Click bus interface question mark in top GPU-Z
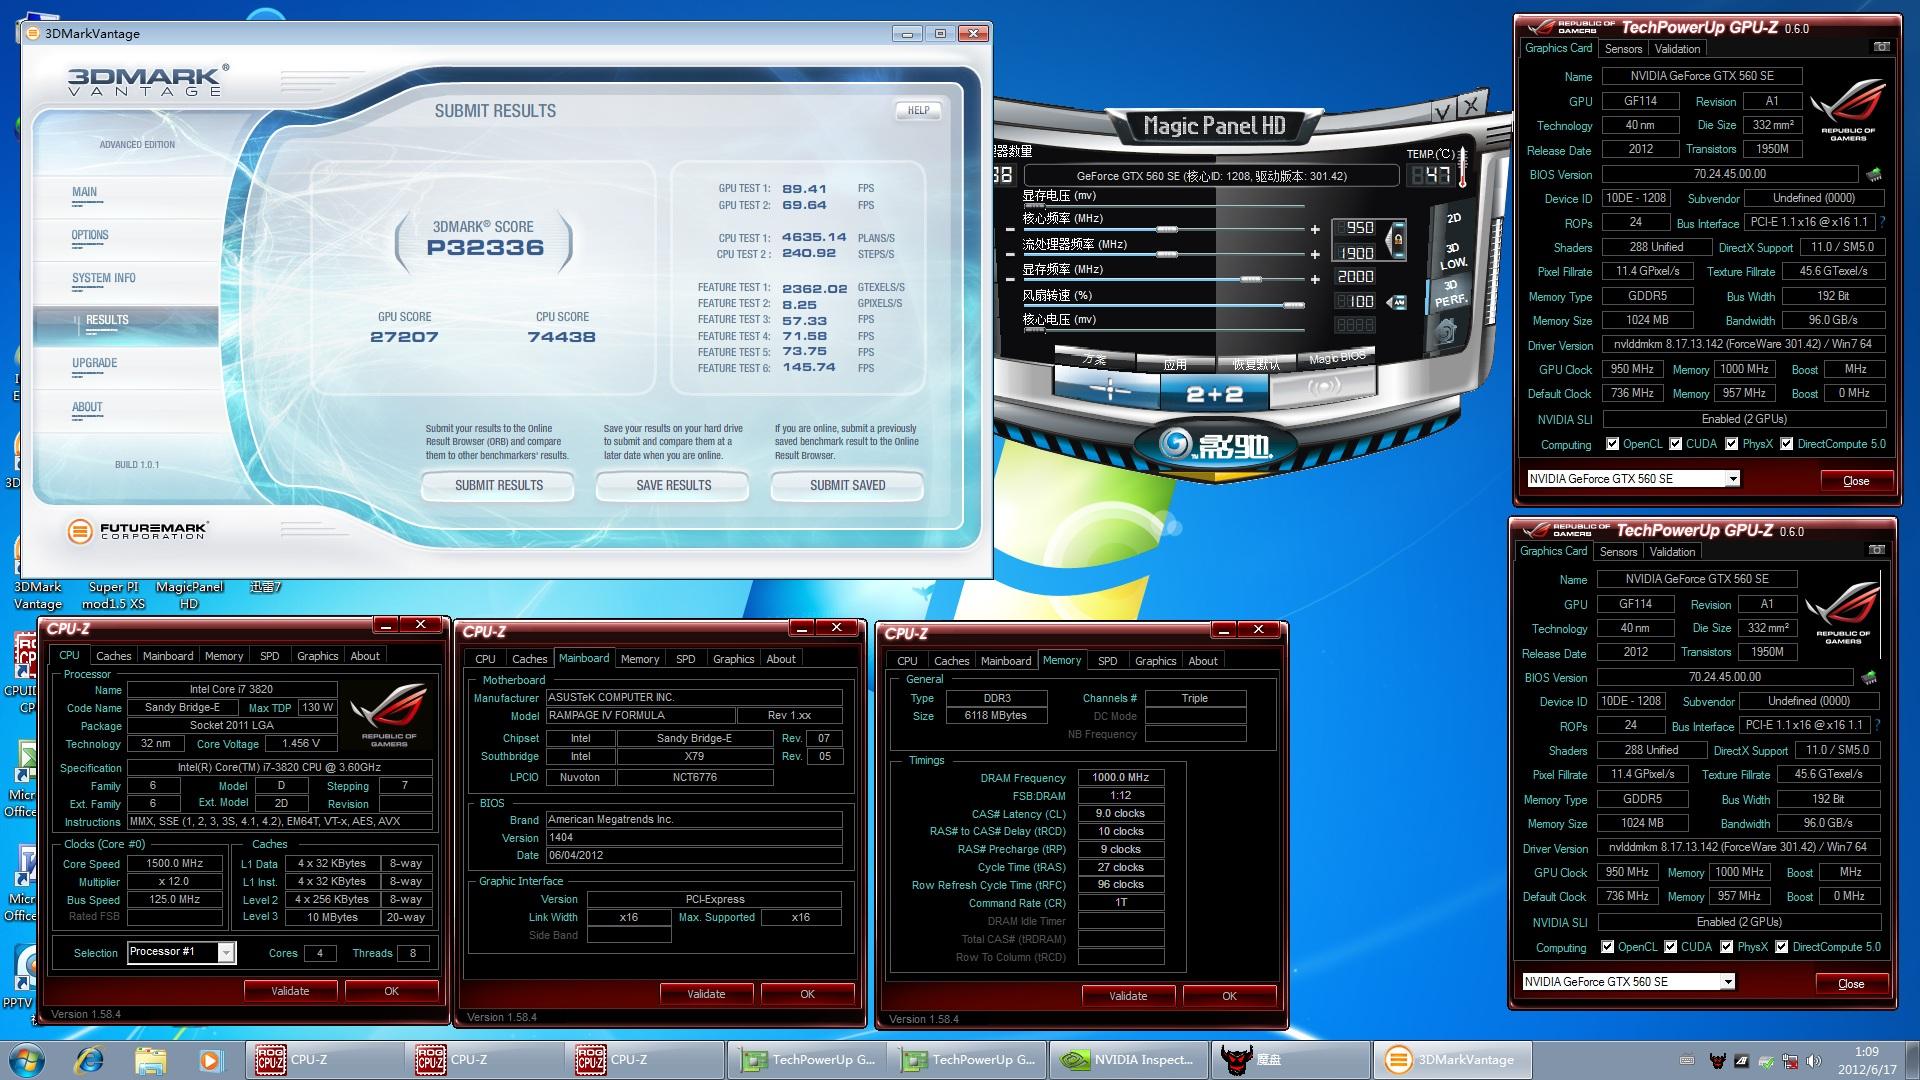Image resolution: width=1920 pixels, height=1080 pixels. pos(1882,222)
